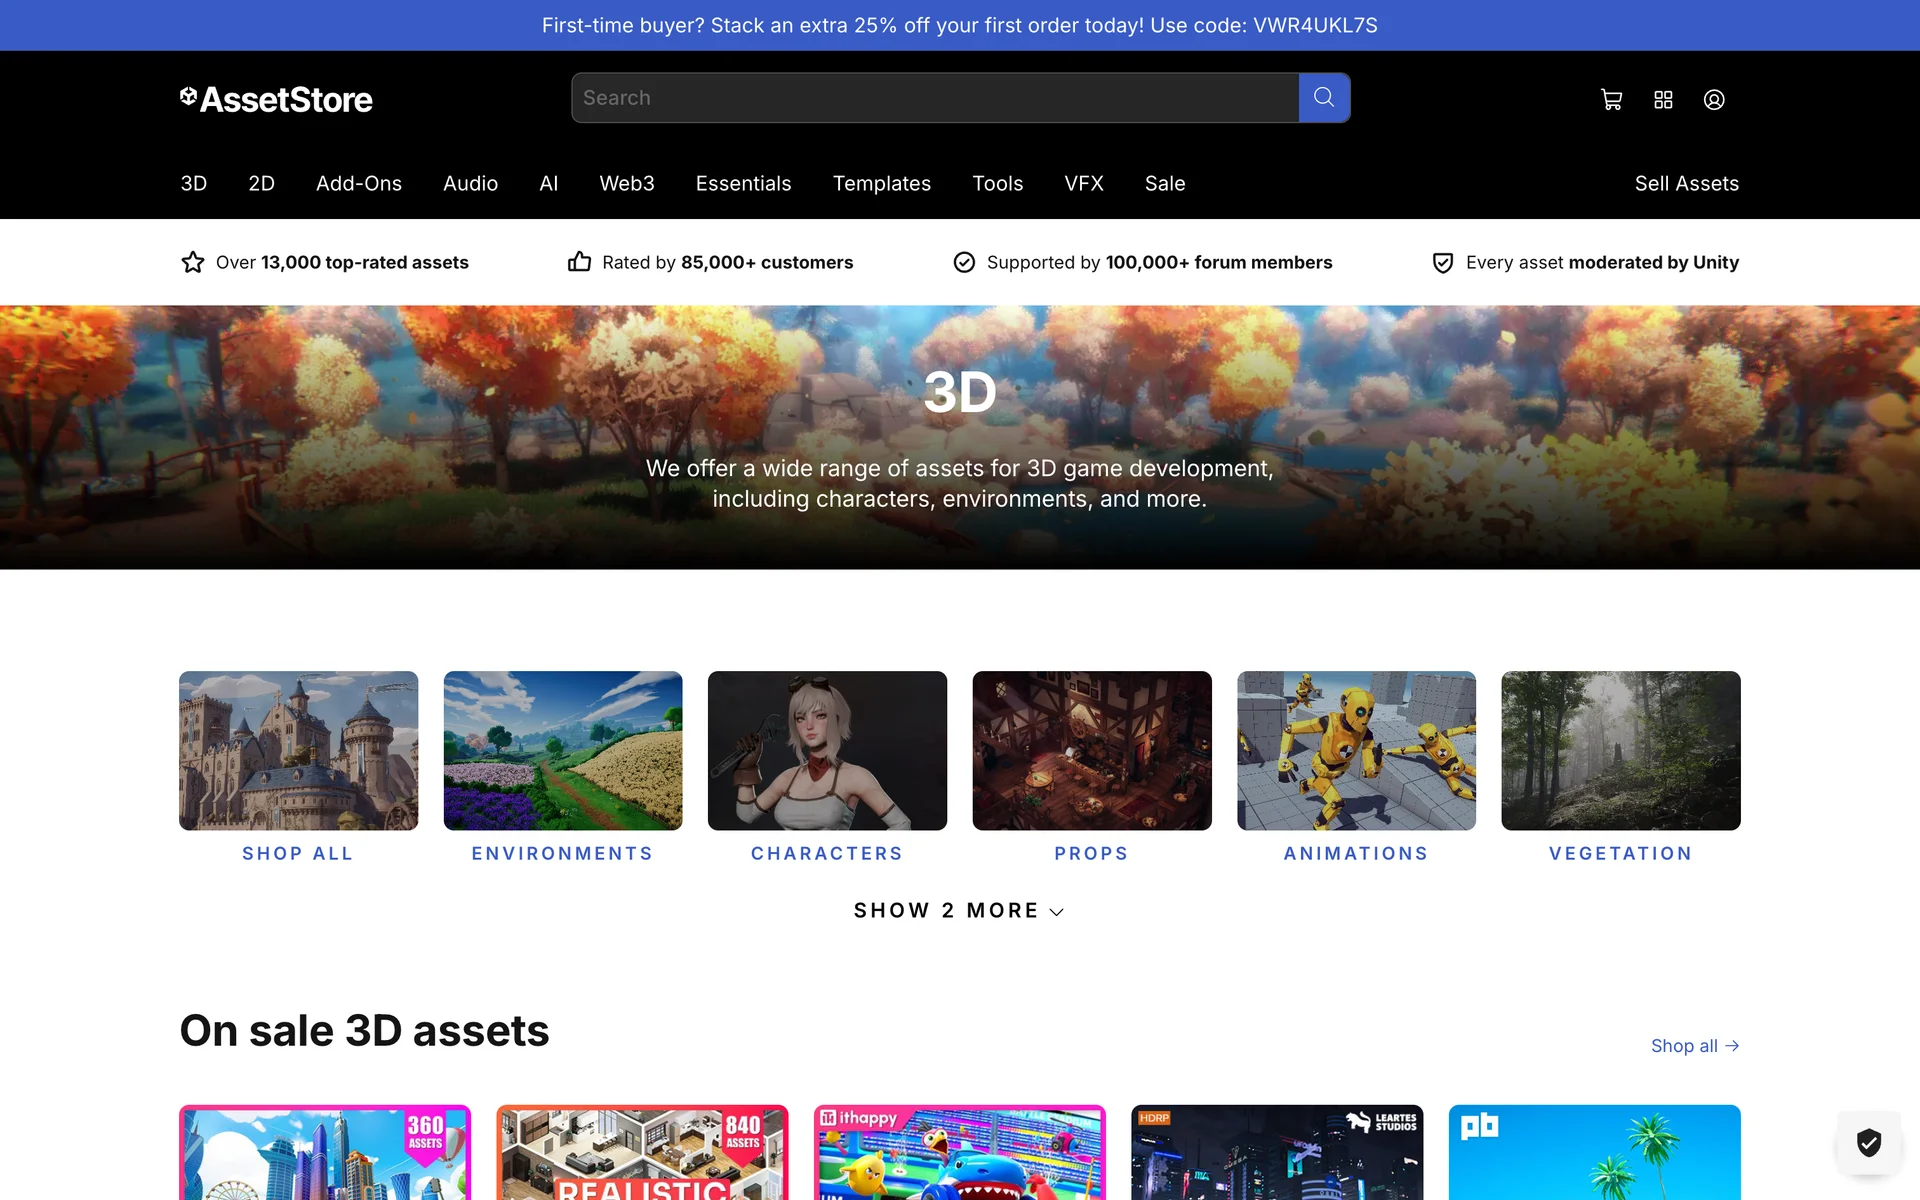Follow the Shop all arrow link
1920x1200 pixels.
coord(1695,1046)
